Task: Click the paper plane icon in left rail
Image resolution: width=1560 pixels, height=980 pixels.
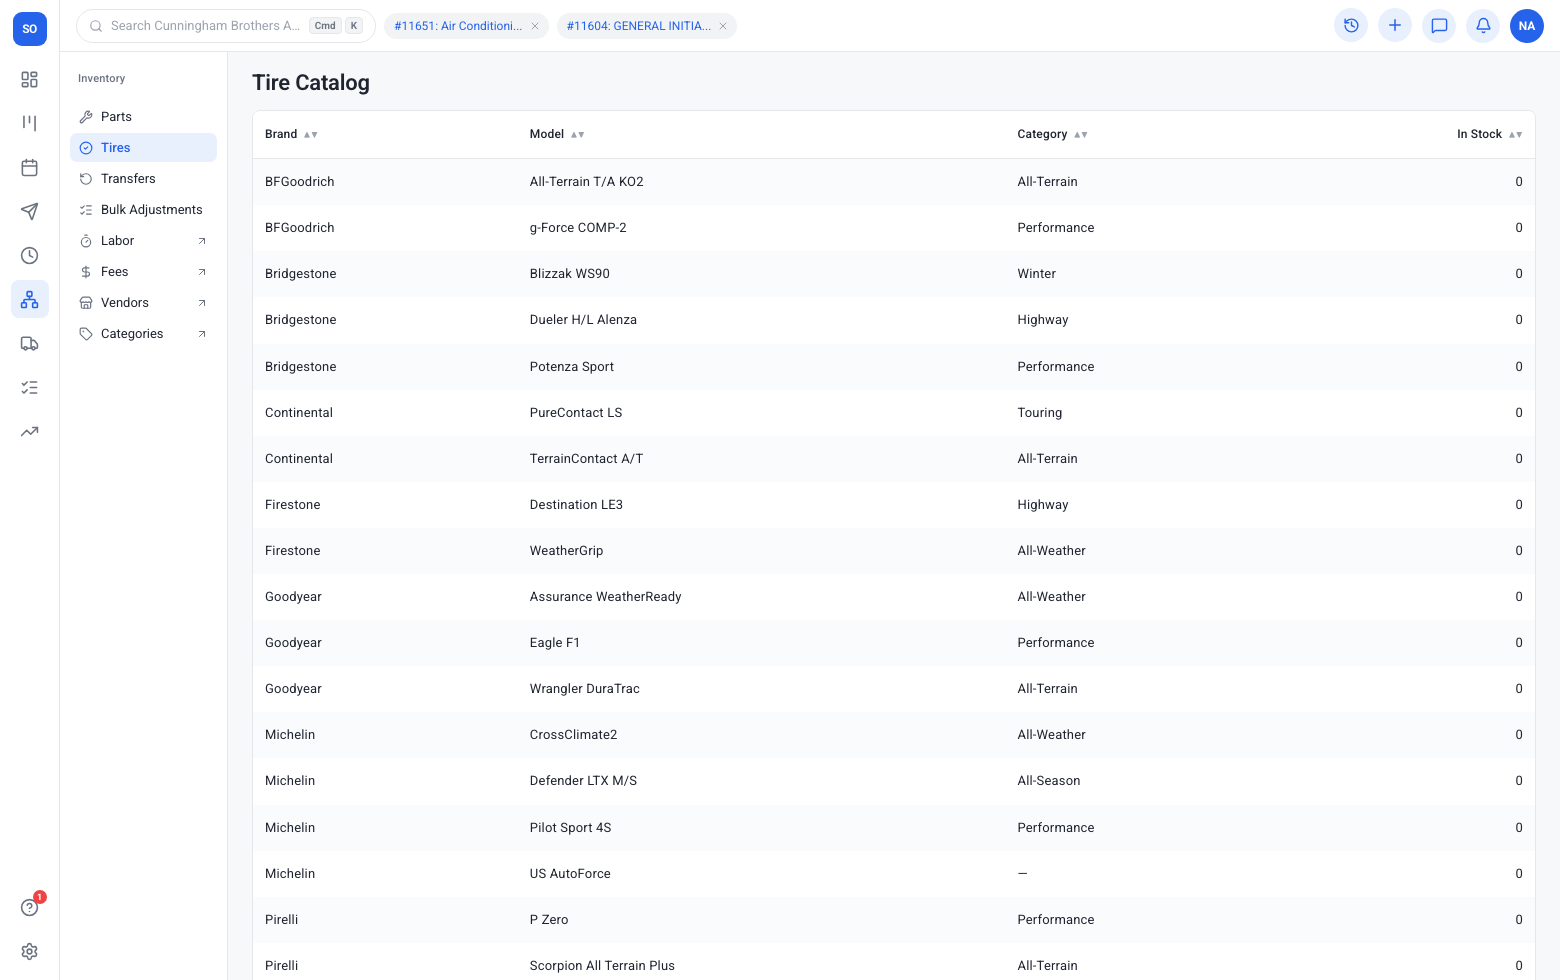Action: tap(30, 211)
